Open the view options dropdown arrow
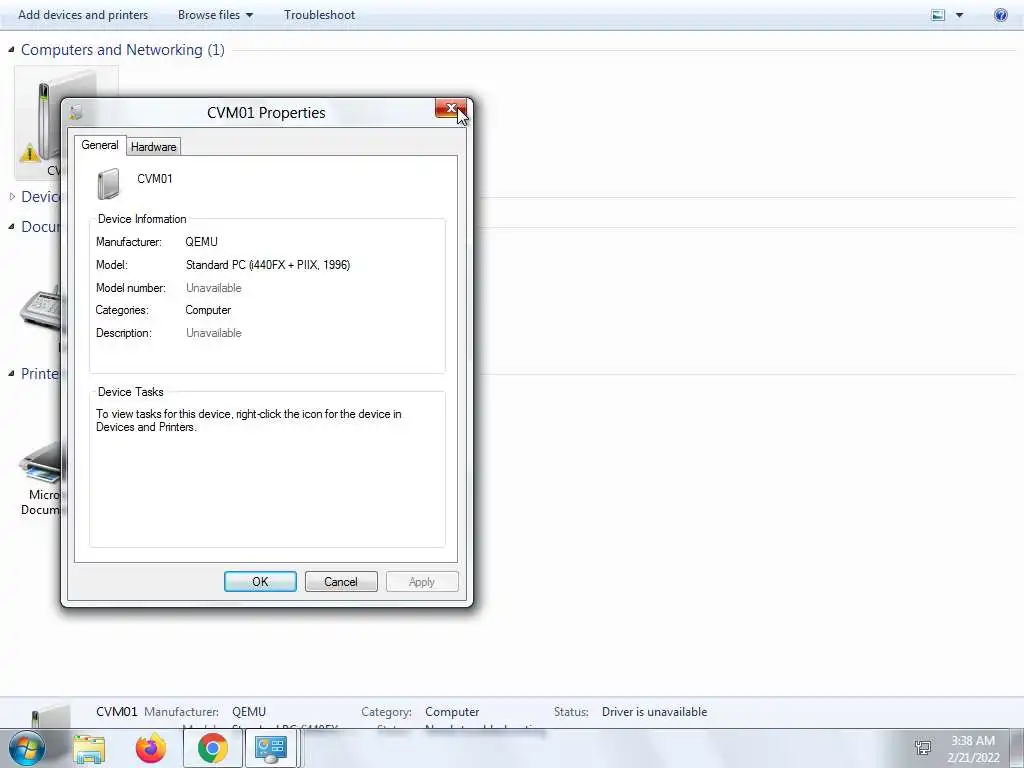 click(959, 15)
